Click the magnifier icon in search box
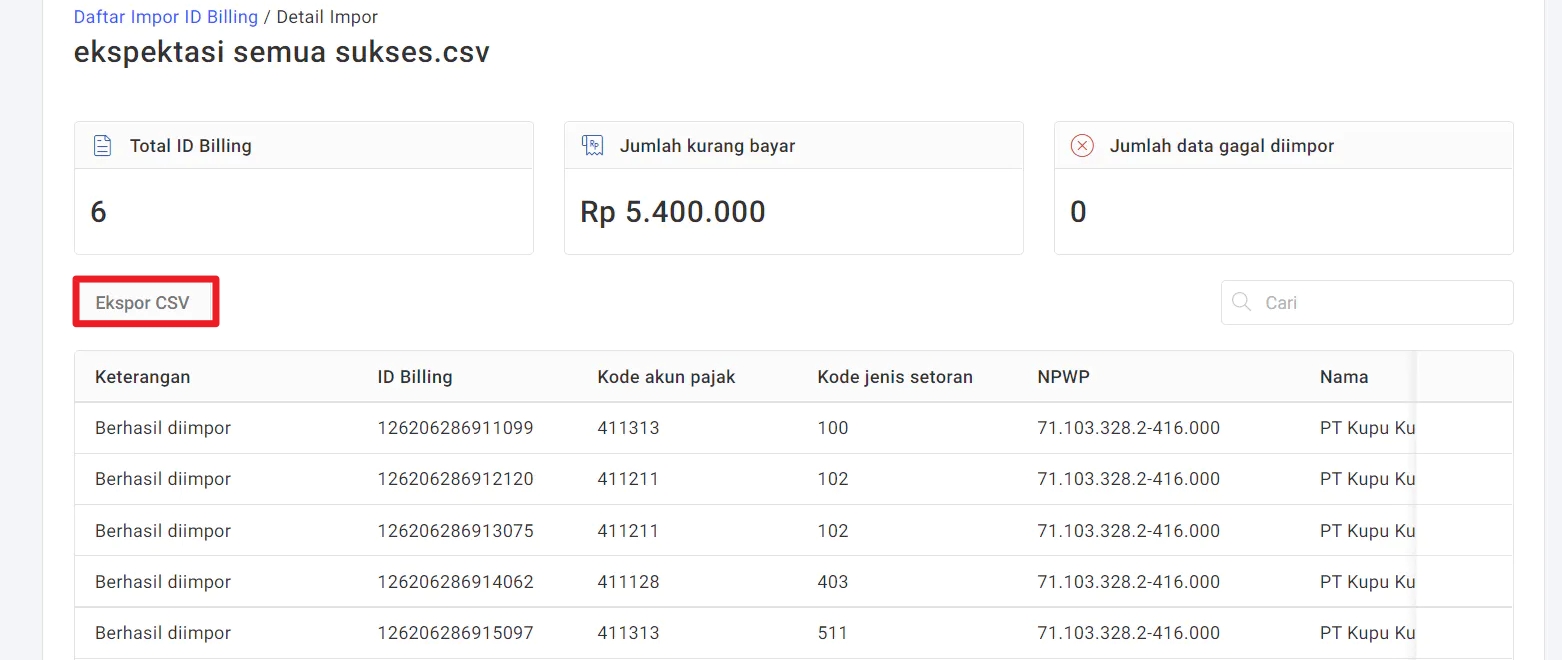Image resolution: width=1562 pixels, height=660 pixels. pos(1242,302)
